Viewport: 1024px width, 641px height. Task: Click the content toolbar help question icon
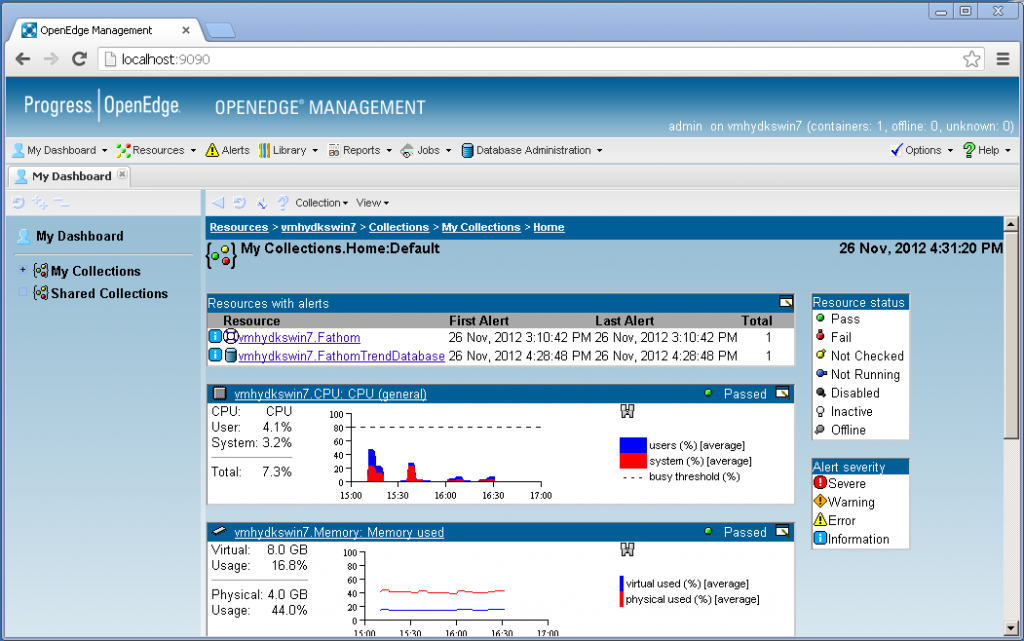(282, 203)
